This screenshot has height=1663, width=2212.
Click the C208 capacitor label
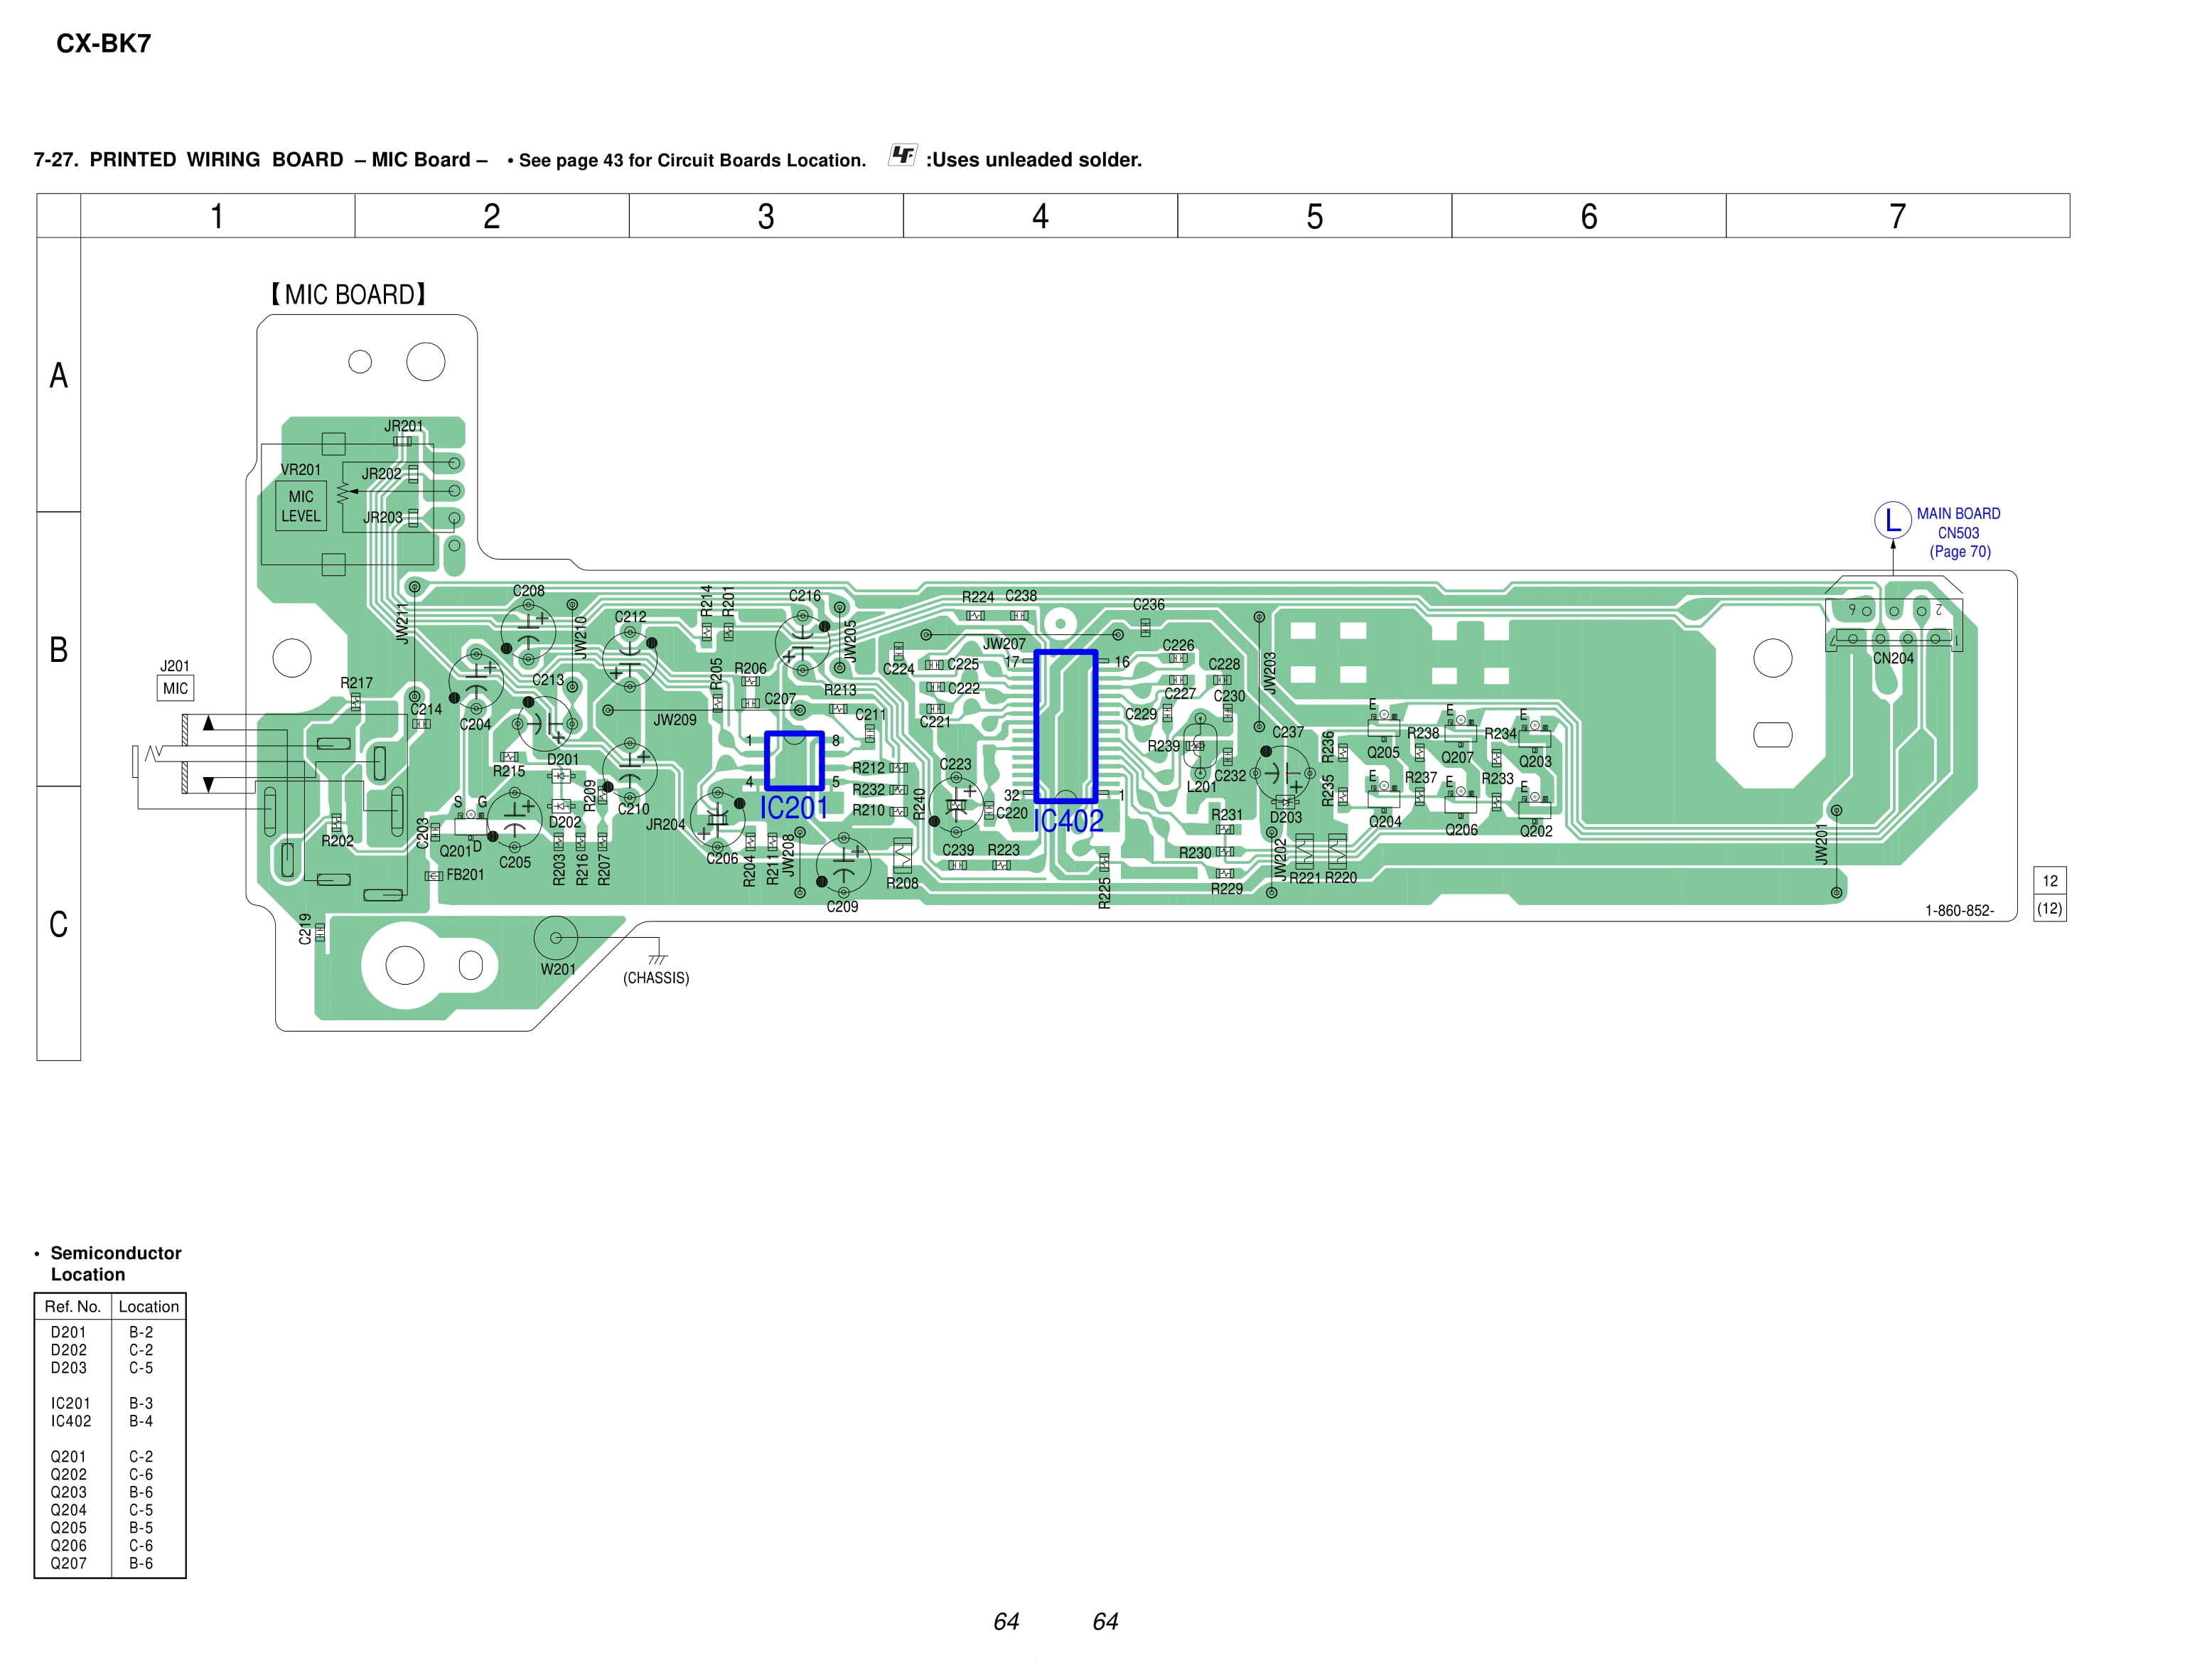529,591
